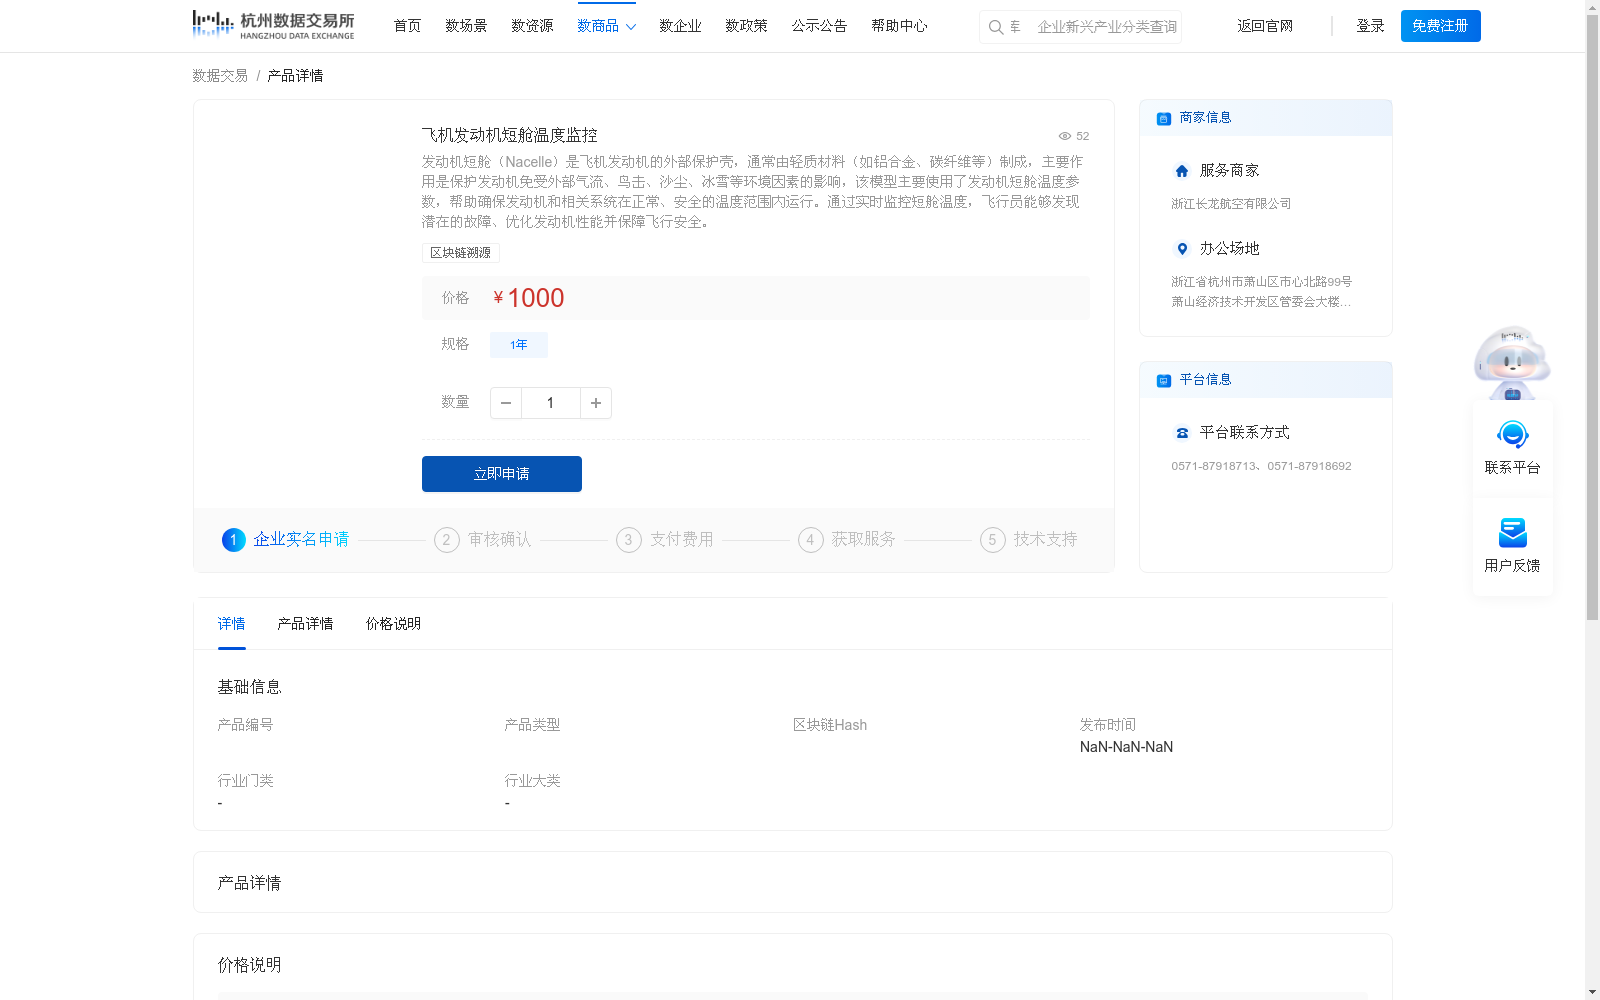This screenshot has height=1000, width=1600.
Task: Click the NaN-NaN-NaN publish date
Action: point(1126,747)
